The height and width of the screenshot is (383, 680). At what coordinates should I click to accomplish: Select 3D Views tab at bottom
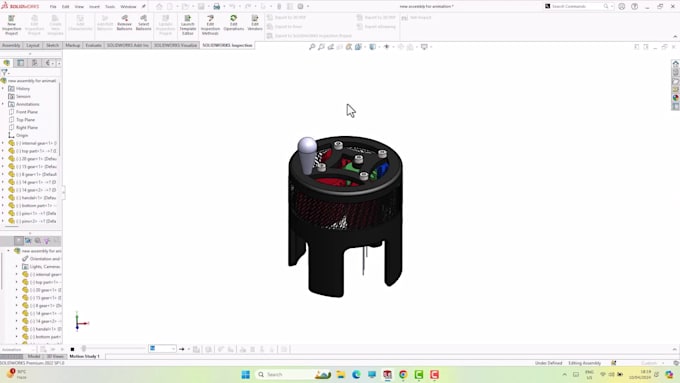[x=55, y=356]
